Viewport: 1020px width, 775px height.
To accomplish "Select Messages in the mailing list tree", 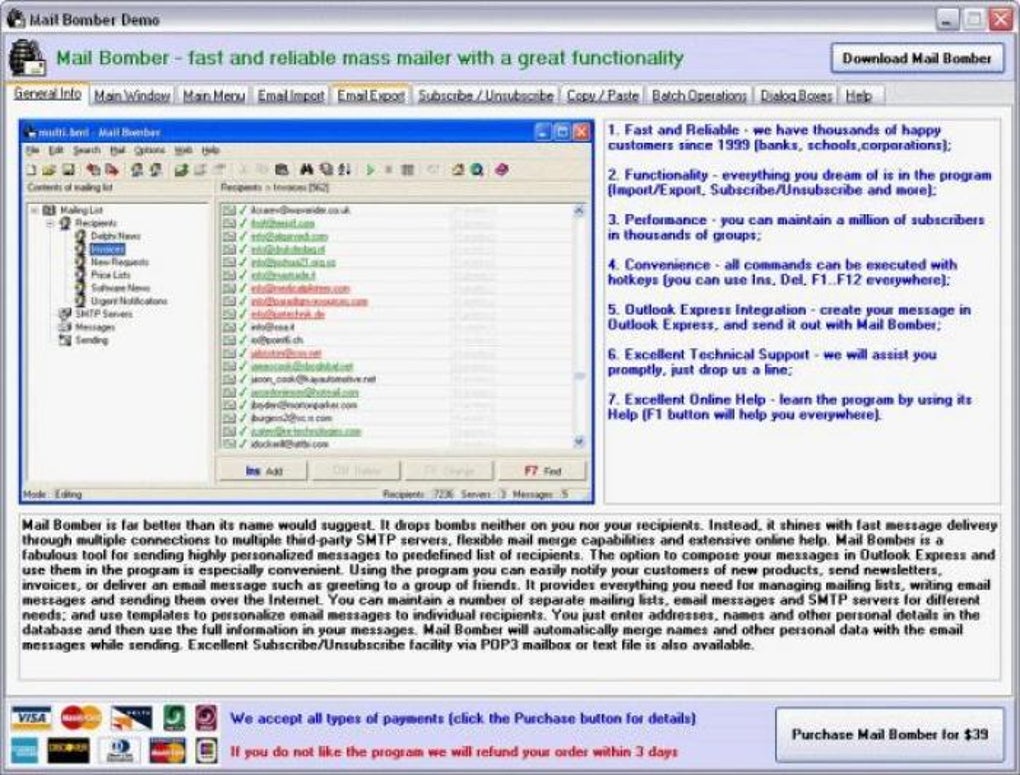I will click(x=95, y=327).
